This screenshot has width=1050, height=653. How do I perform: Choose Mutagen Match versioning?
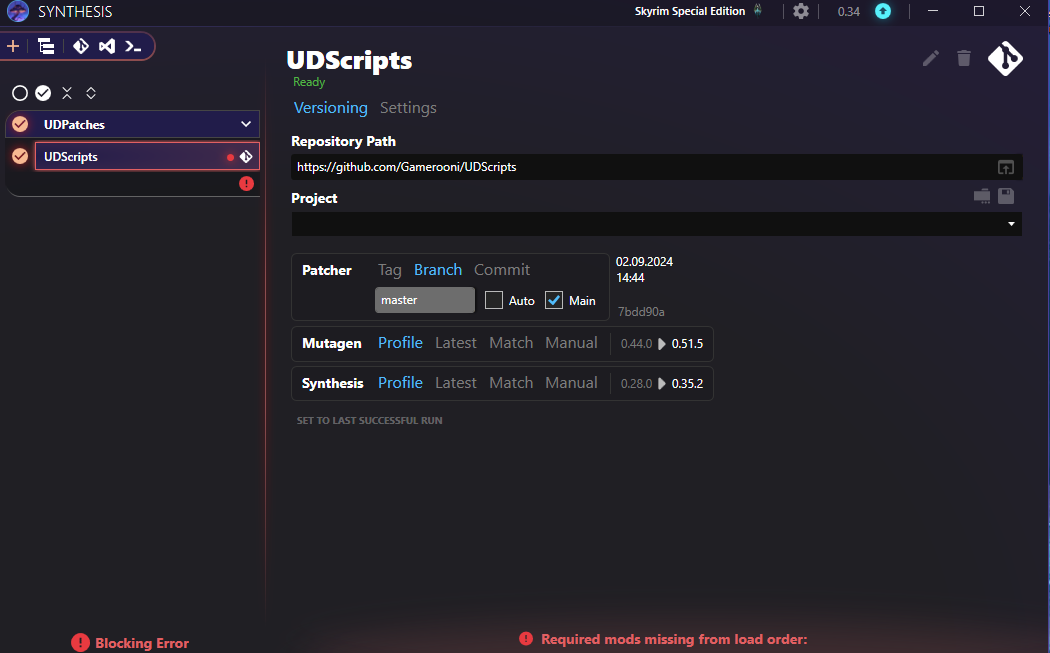pos(511,343)
